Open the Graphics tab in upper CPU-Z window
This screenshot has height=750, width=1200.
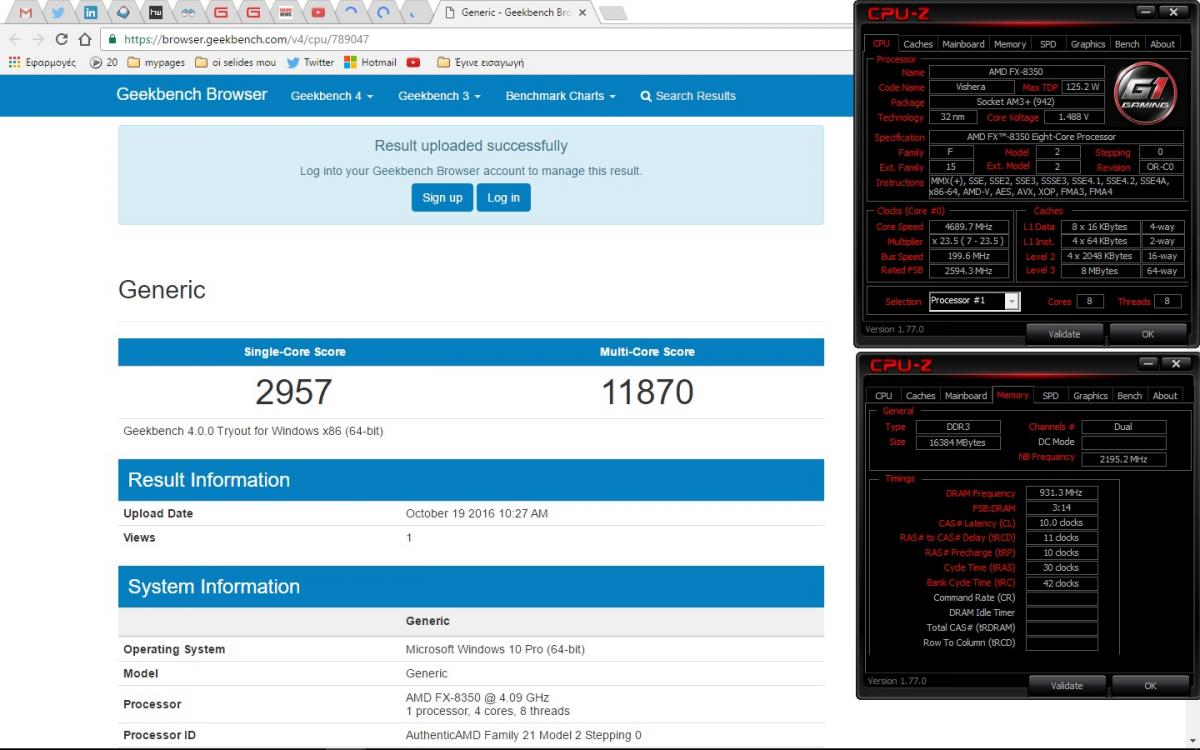pos(1088,44)
